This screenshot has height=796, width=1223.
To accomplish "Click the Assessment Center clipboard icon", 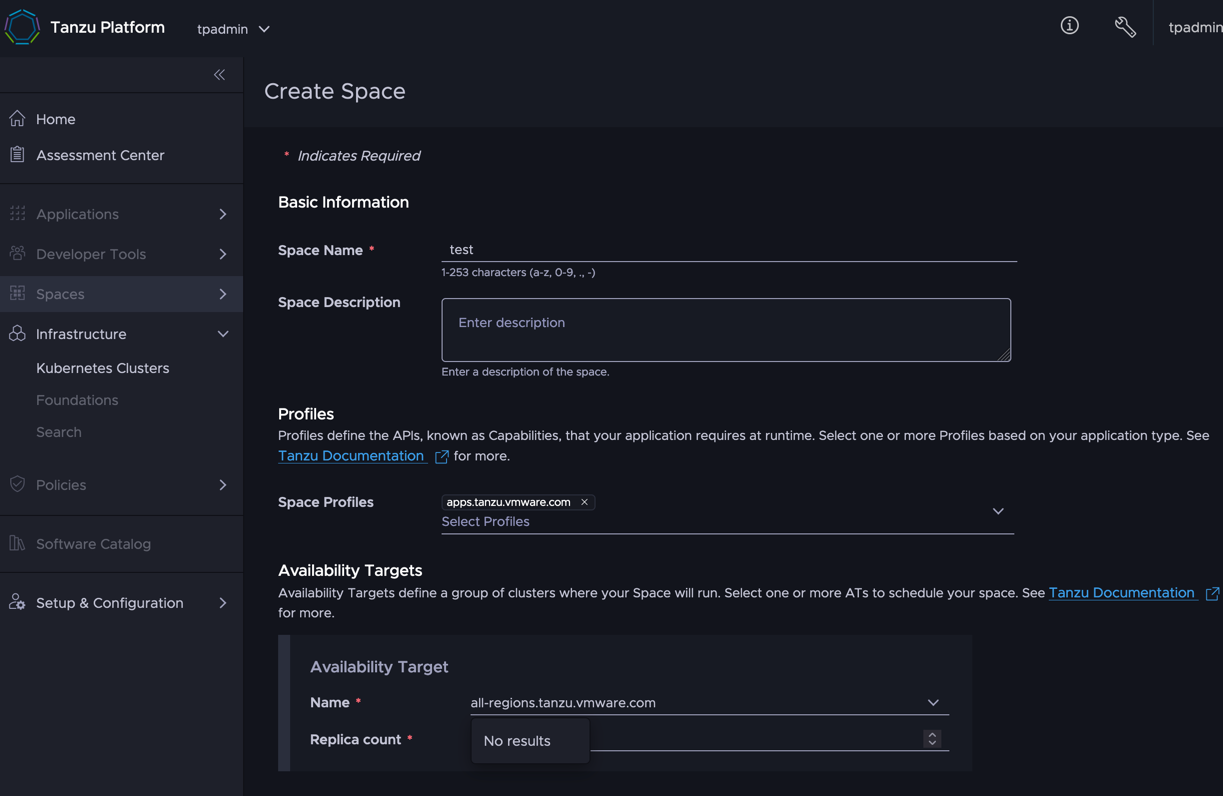I will click(x=17, y=154).
